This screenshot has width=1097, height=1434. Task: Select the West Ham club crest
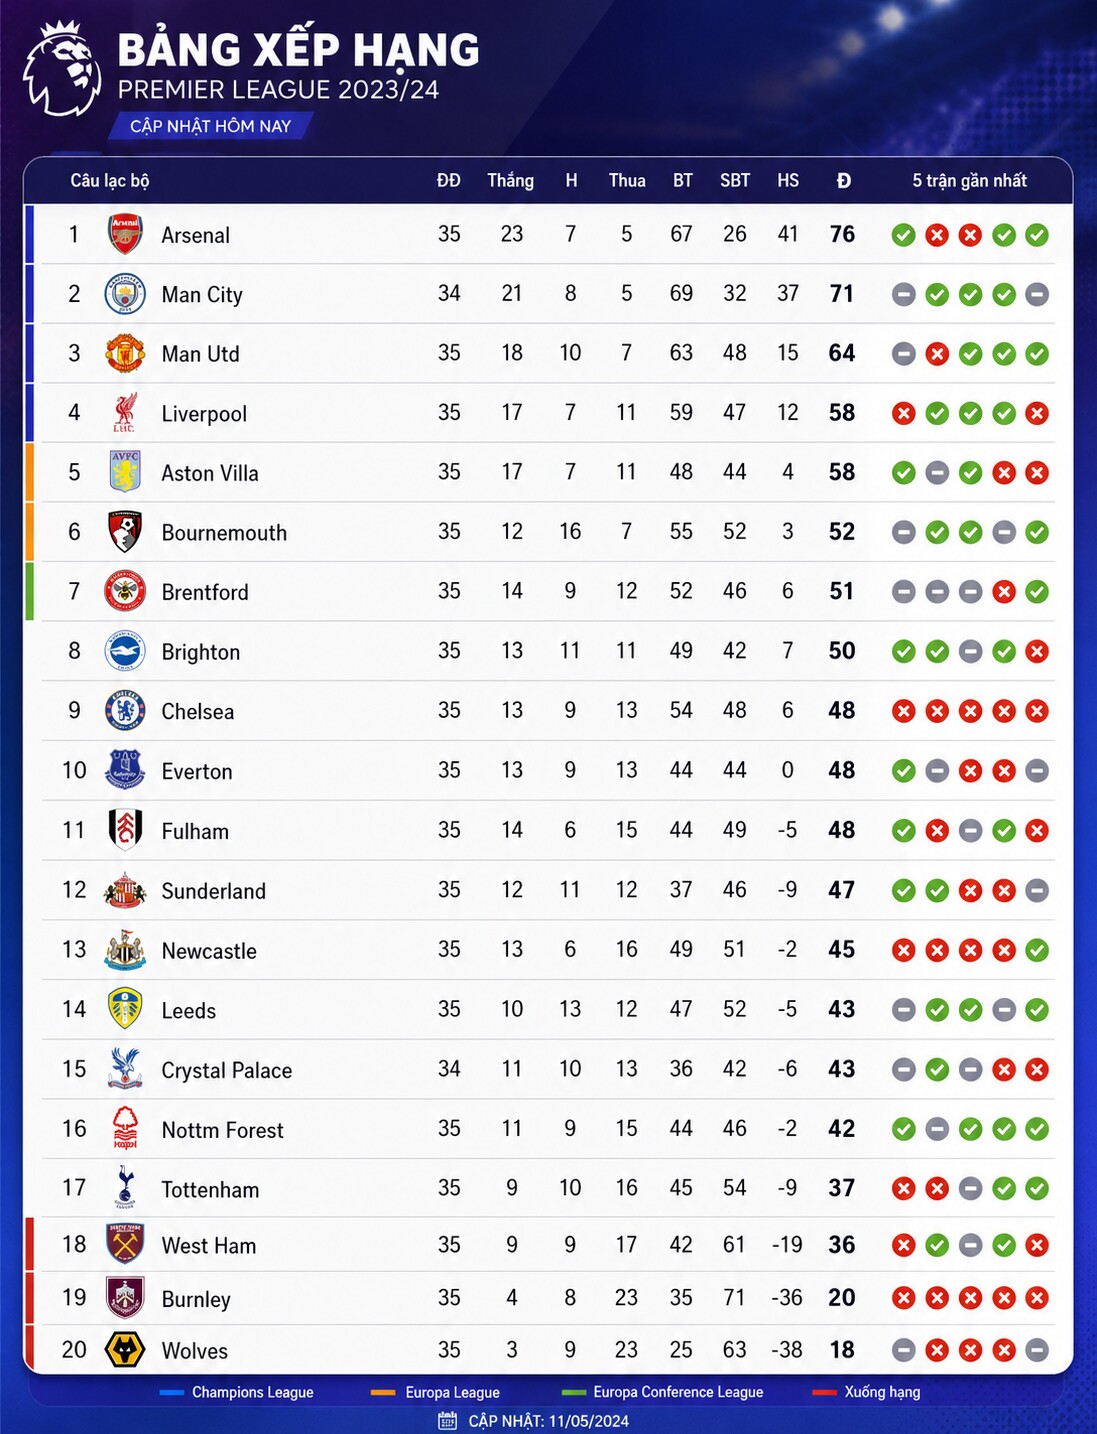tap(125, 1244)
